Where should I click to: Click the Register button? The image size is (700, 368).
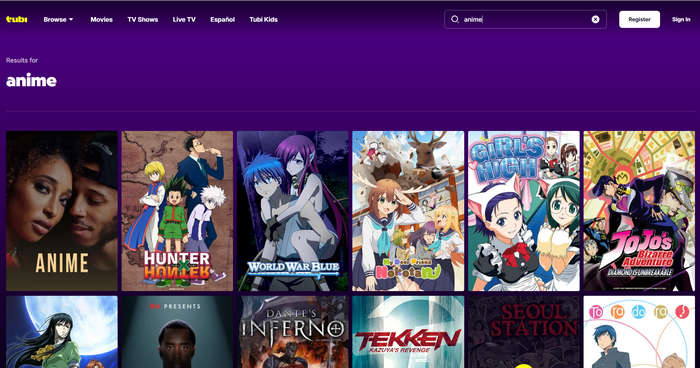[x=639, y=19]
